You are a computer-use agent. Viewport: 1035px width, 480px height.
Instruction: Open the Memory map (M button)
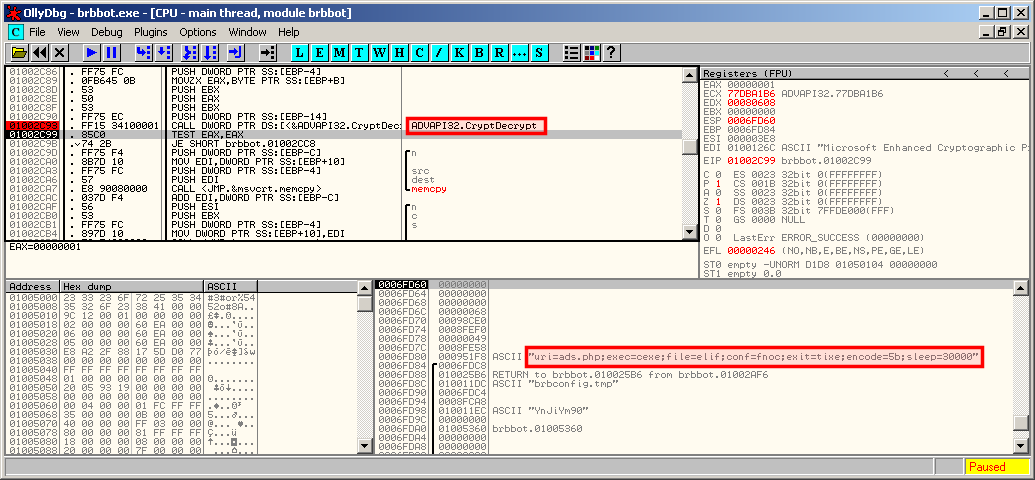342,52
